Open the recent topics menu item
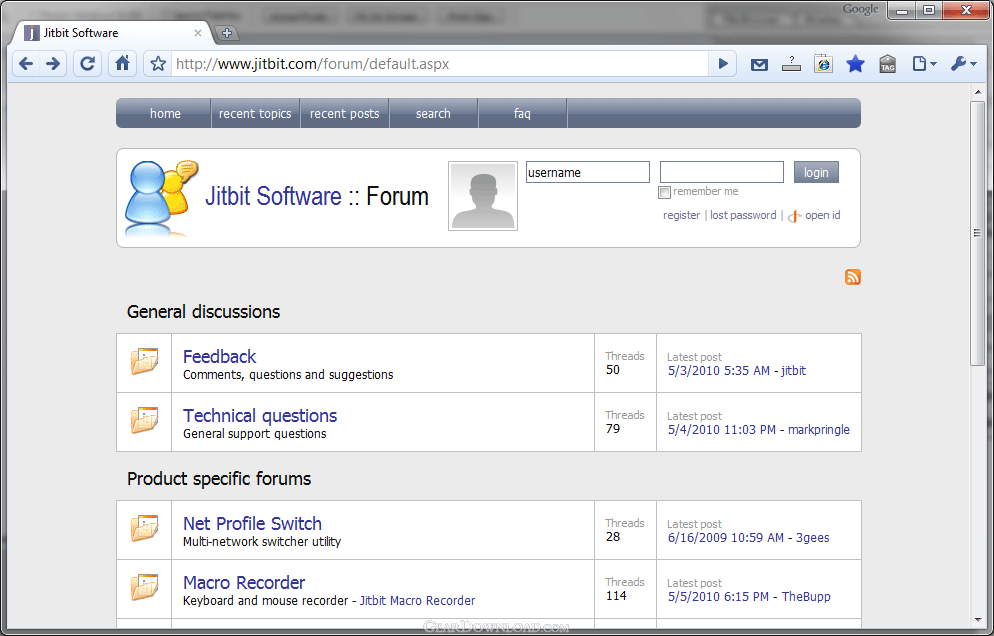The image size is (994, 636). pos(255,114)
